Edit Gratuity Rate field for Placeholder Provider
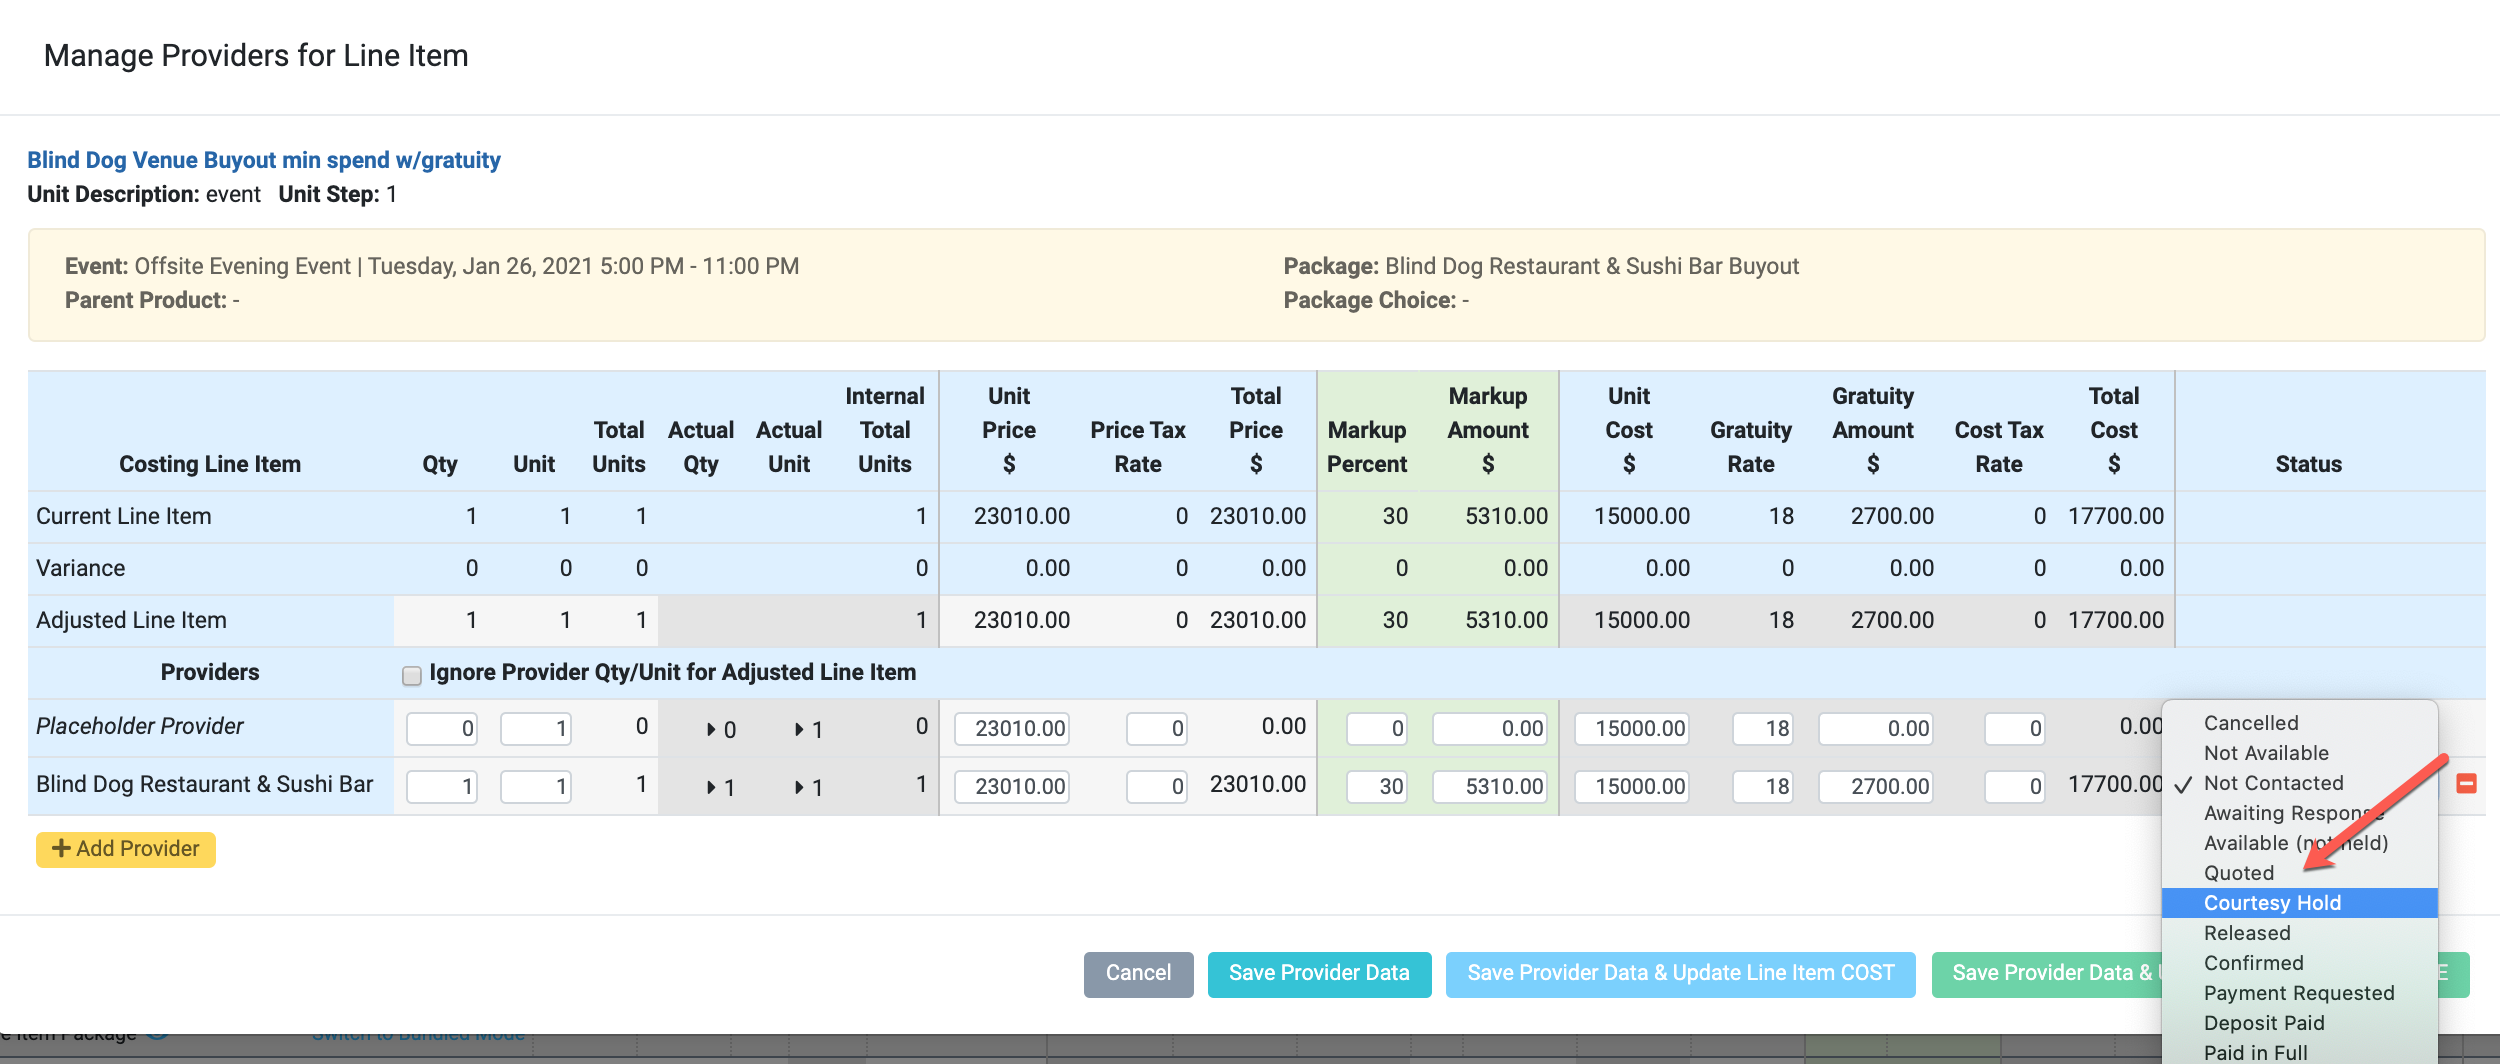Viewport: 2500px width, 1064px height. click(x=1762, y=728)
